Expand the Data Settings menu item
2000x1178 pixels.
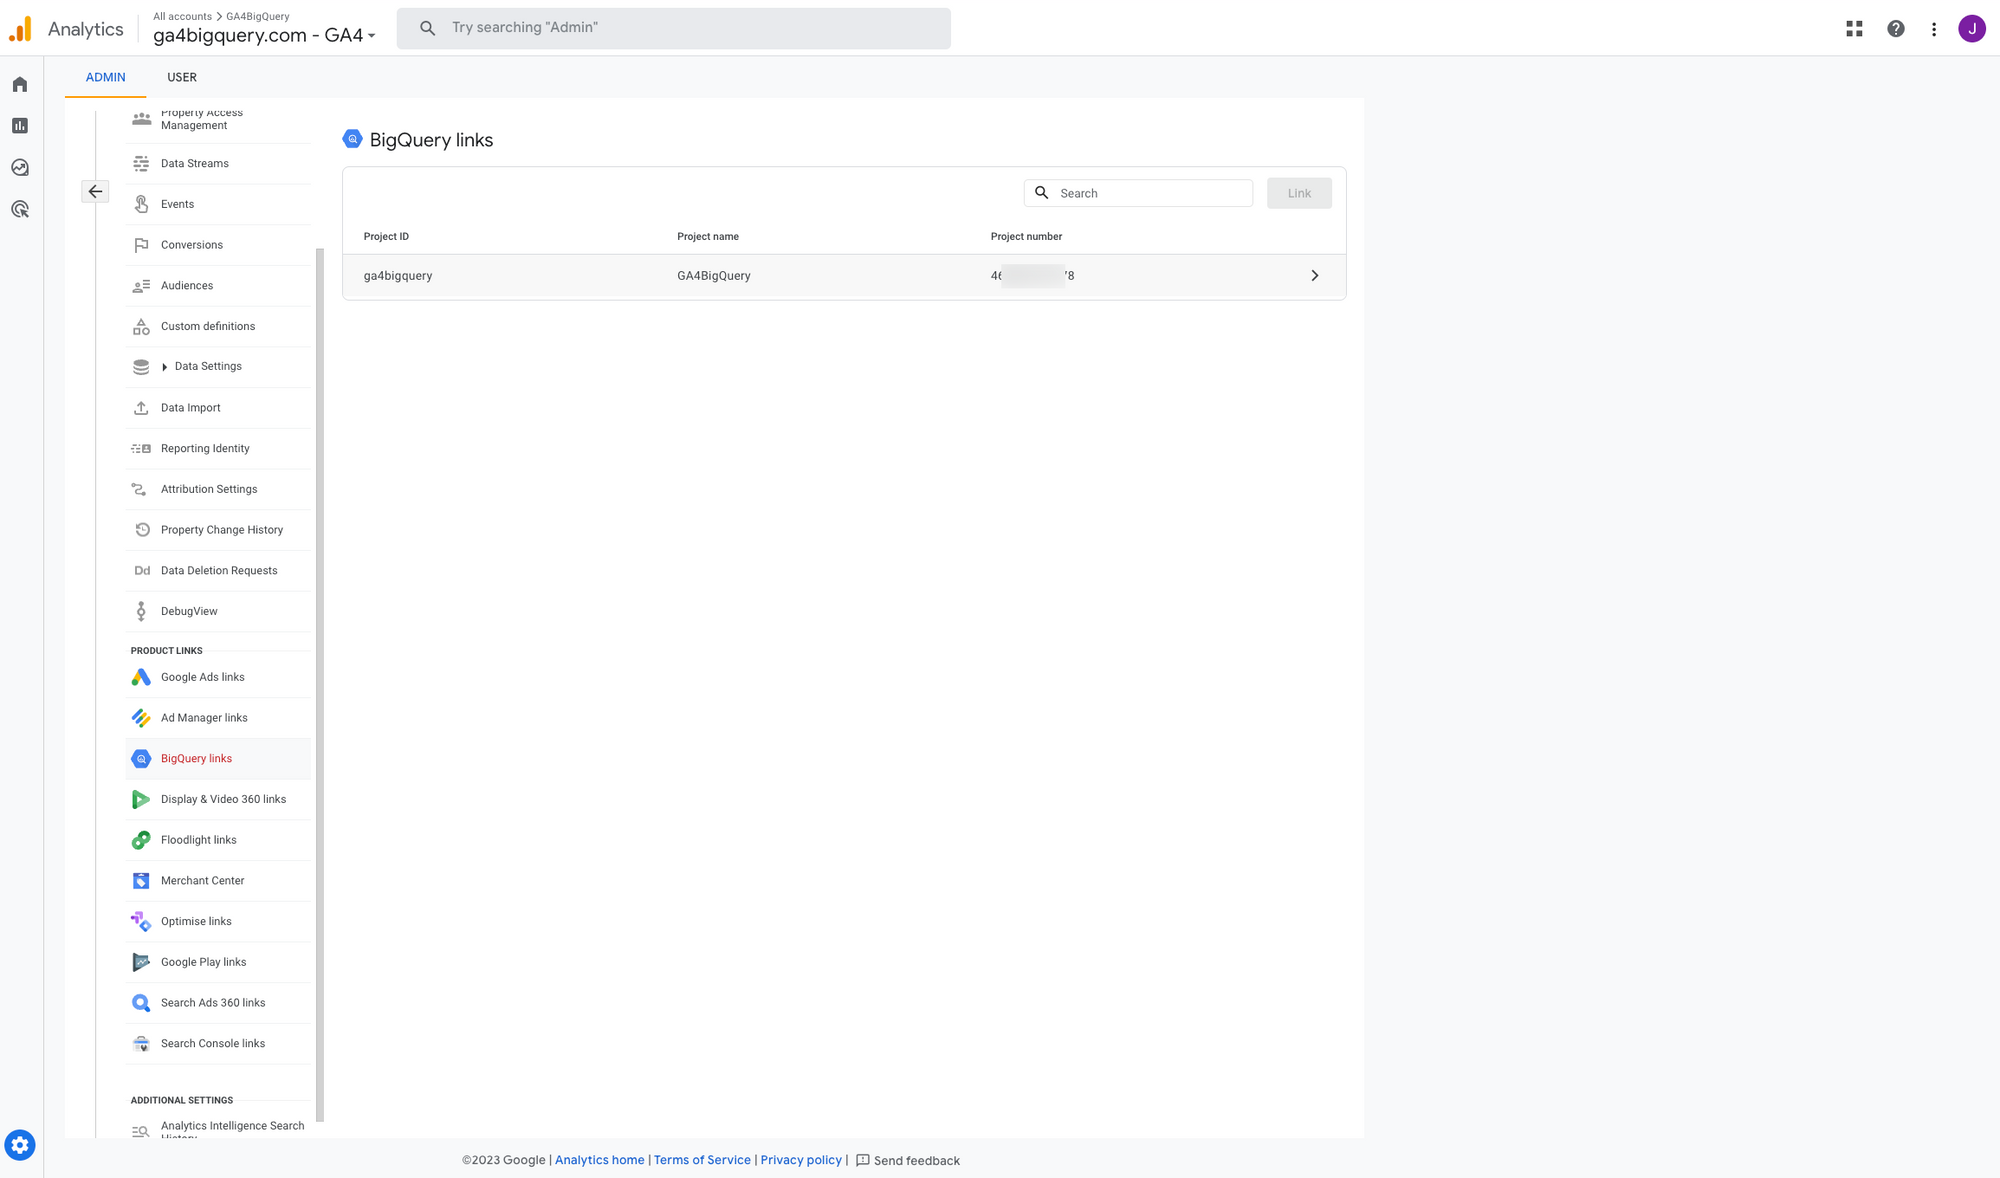tap(207, 367)
